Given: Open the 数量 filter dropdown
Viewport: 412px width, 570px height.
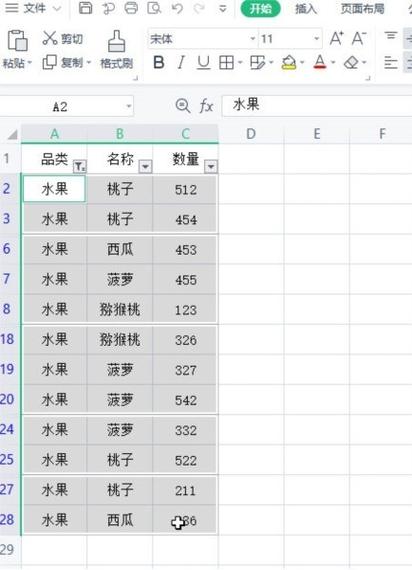Looking at the screenshot, I should pos(211,167).
